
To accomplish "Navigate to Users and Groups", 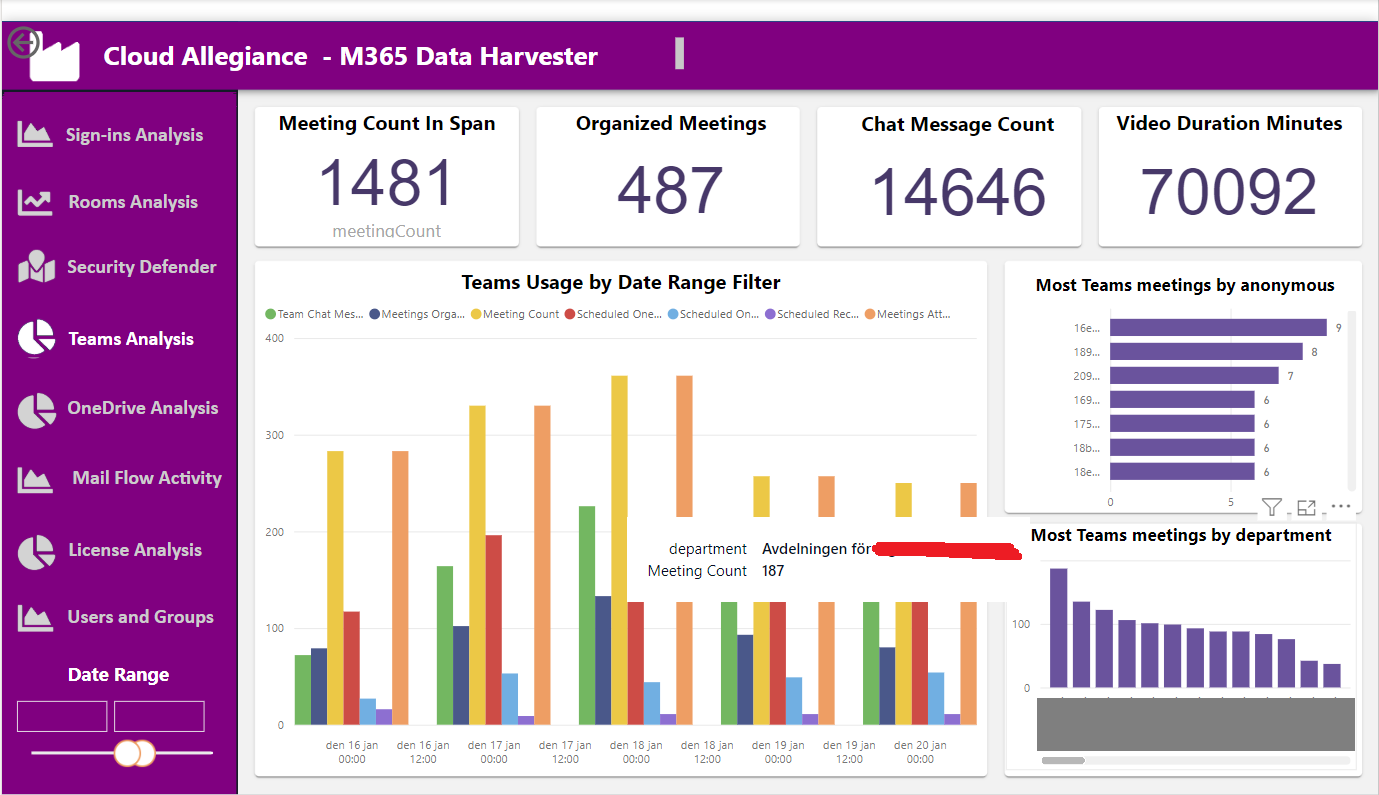I will pyautogui.click(x=140, y=617).
